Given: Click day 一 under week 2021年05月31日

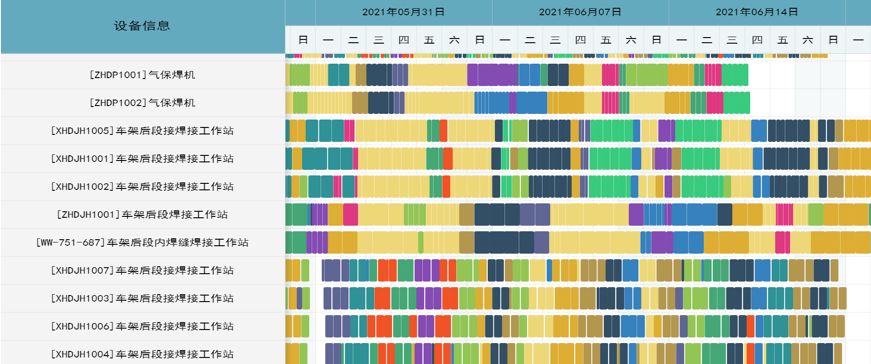Looking at the screenshot, I should pos(328,39).
